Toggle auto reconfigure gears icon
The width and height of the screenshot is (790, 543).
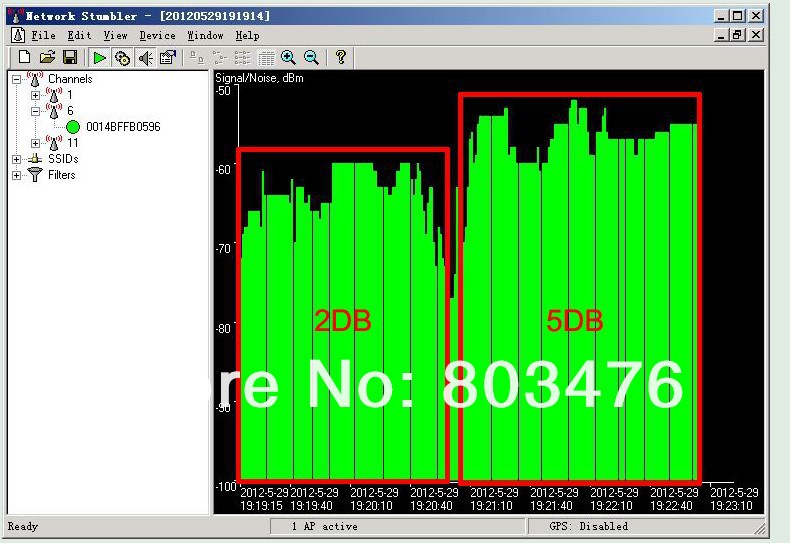tap(122, 58)
